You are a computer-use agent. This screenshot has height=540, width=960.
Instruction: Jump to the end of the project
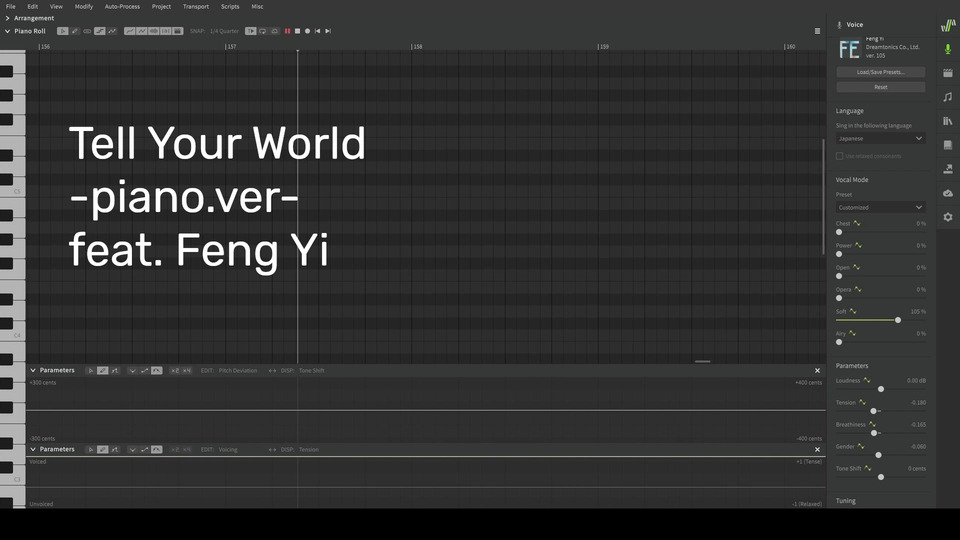click(x=328, y=31)
